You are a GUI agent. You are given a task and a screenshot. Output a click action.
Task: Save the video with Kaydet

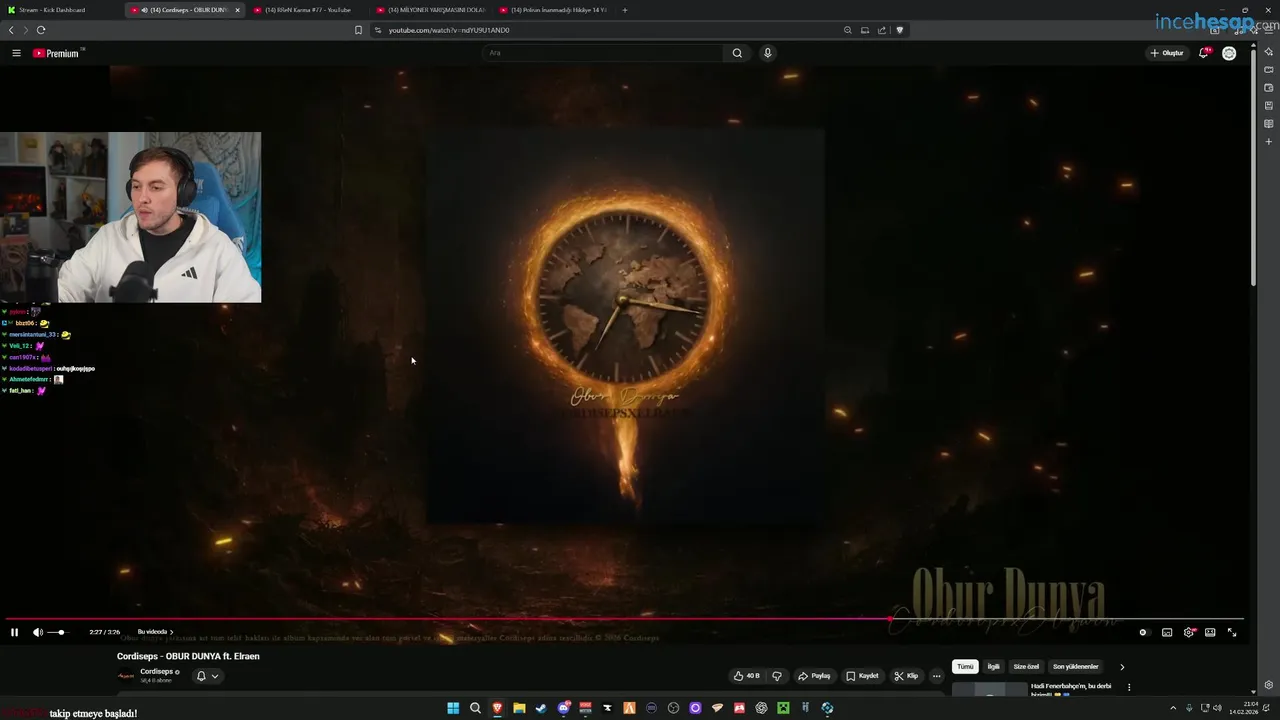tap(863, 676)
